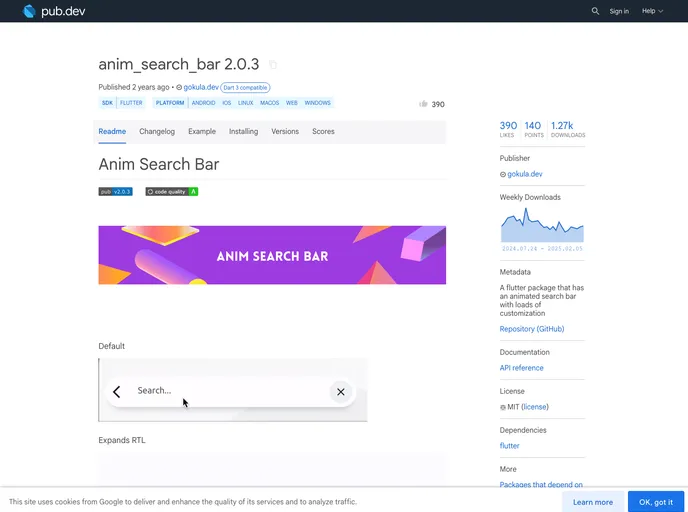Screen dimensions: 688x512
Task: Click the 'Expands RTL' label
Action: [122, 440]
